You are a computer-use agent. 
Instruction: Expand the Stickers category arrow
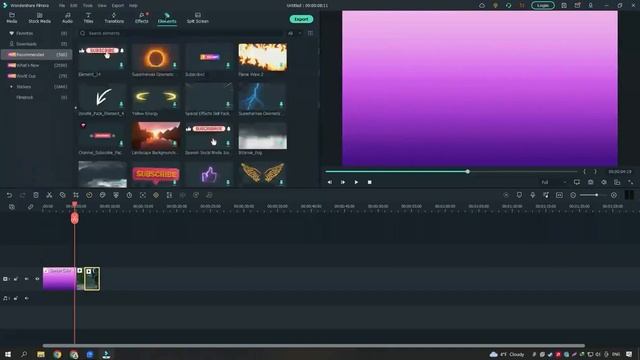tap(11, 87)
